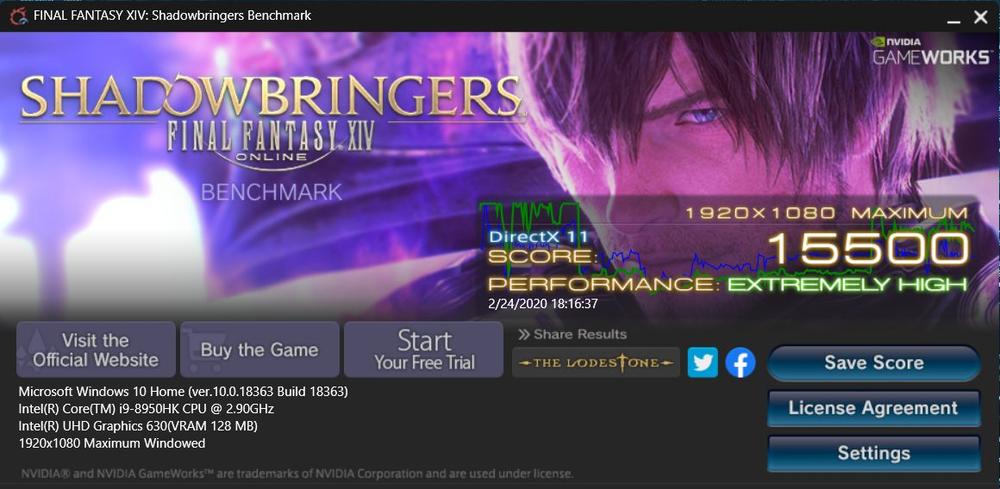
Task: Click the Extremely High performance rating
Action: click(x=848, y=284)
